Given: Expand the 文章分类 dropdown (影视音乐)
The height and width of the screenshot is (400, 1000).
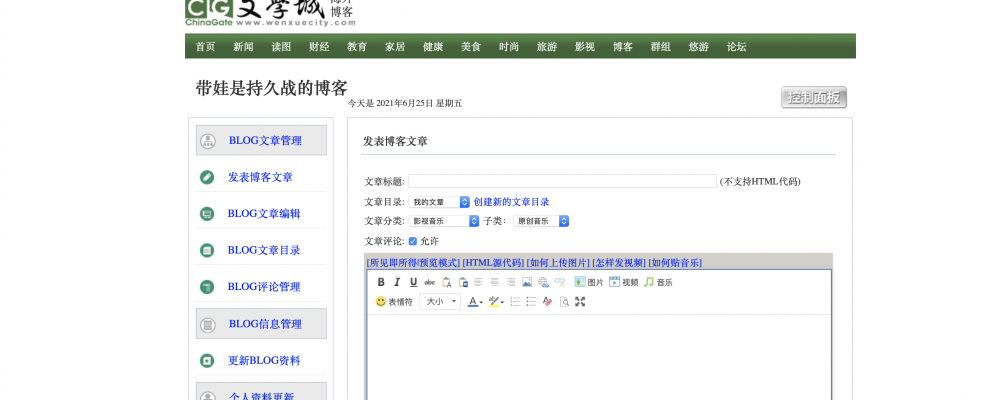Looking at the screenshot, I should [445, 221].
